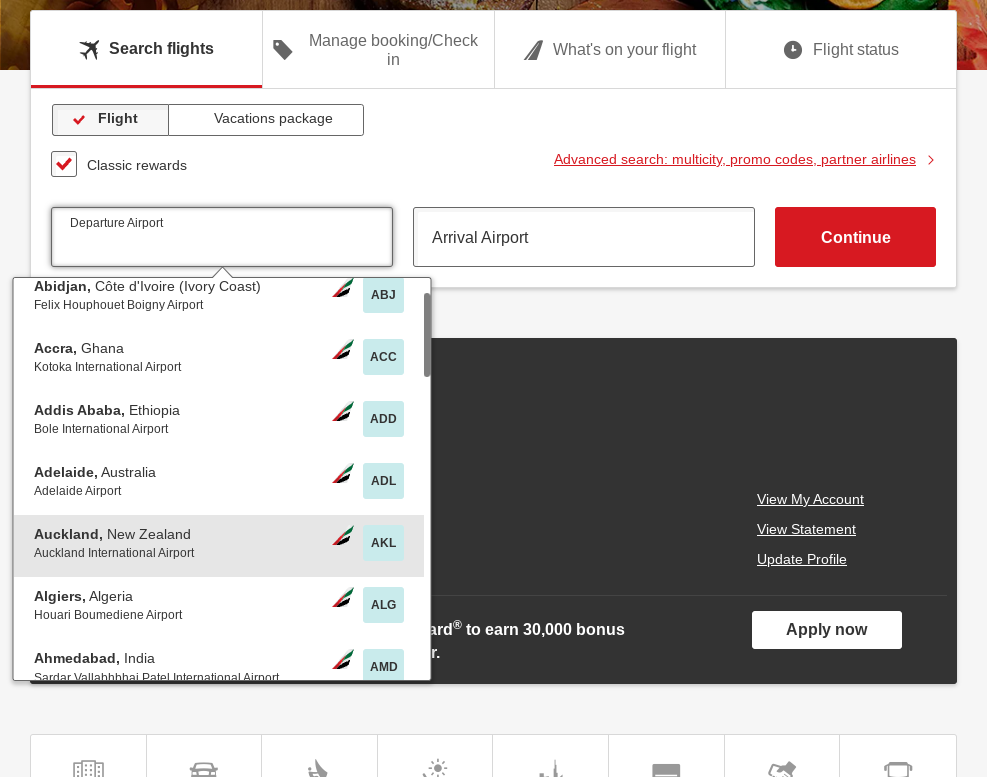The image size is (987, 777).
Task: Click the ABJ airport code badge
Action: pos(383,295)
